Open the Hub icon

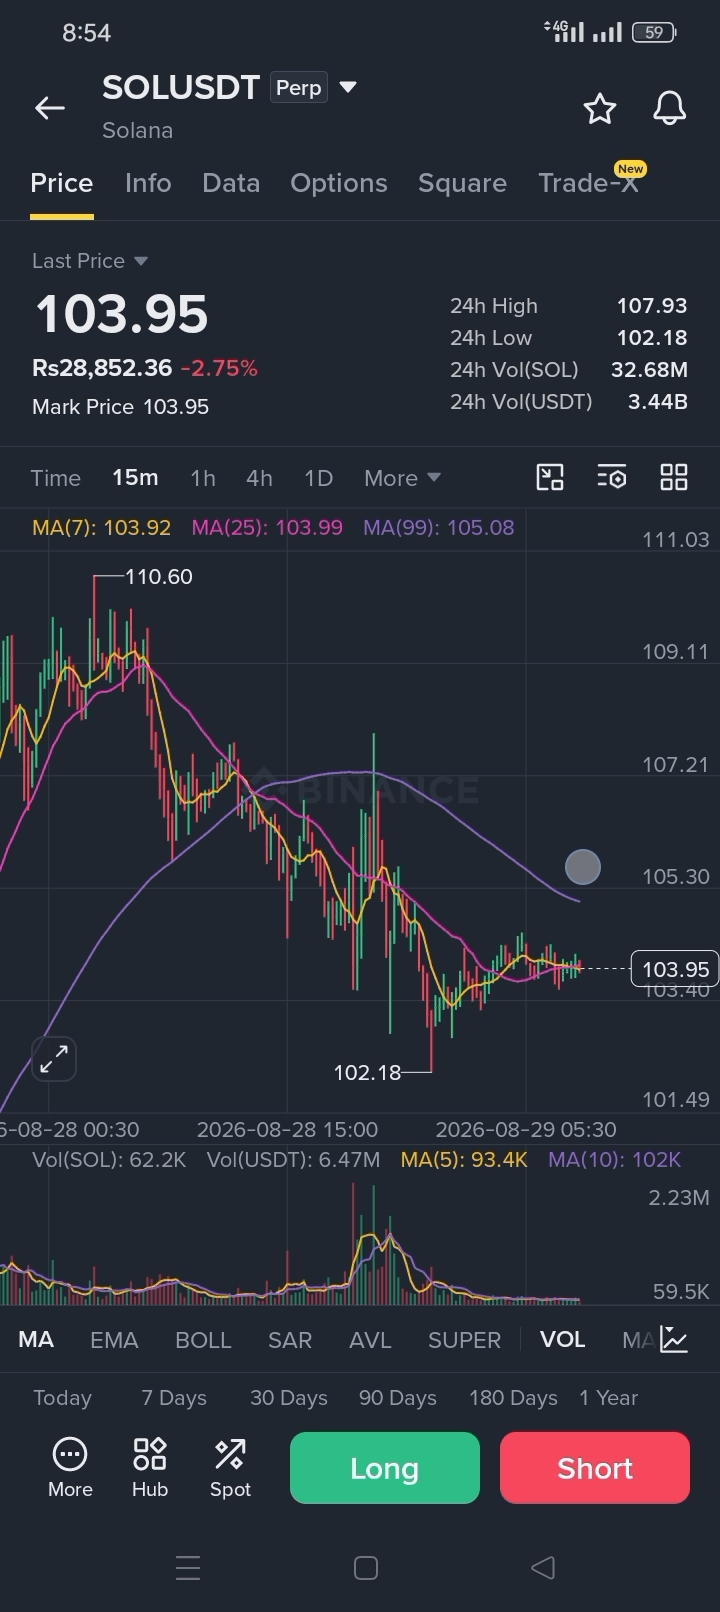pos(150,1467)
